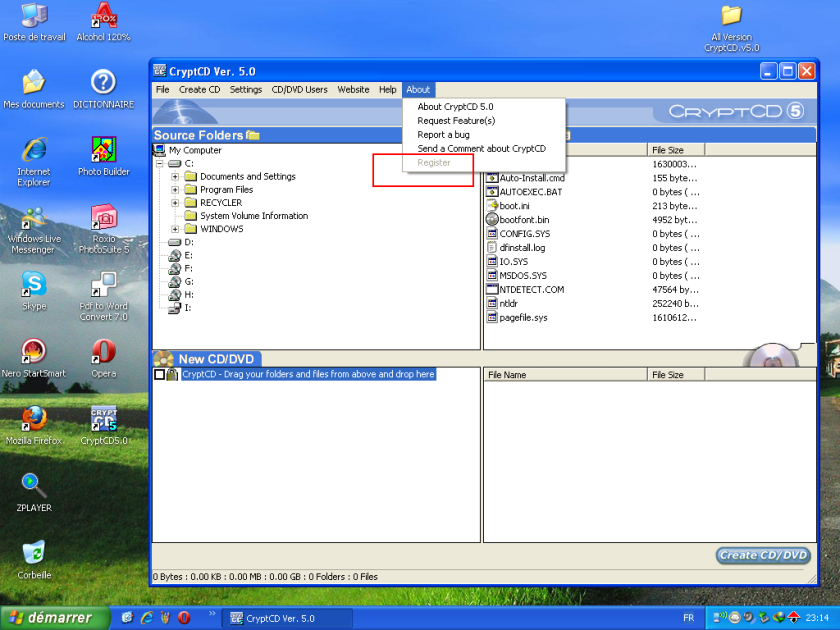This screenshot has height=630, width=840.
Task: Launch the Skype desktop shortcut
Action: tap(34, 291)
